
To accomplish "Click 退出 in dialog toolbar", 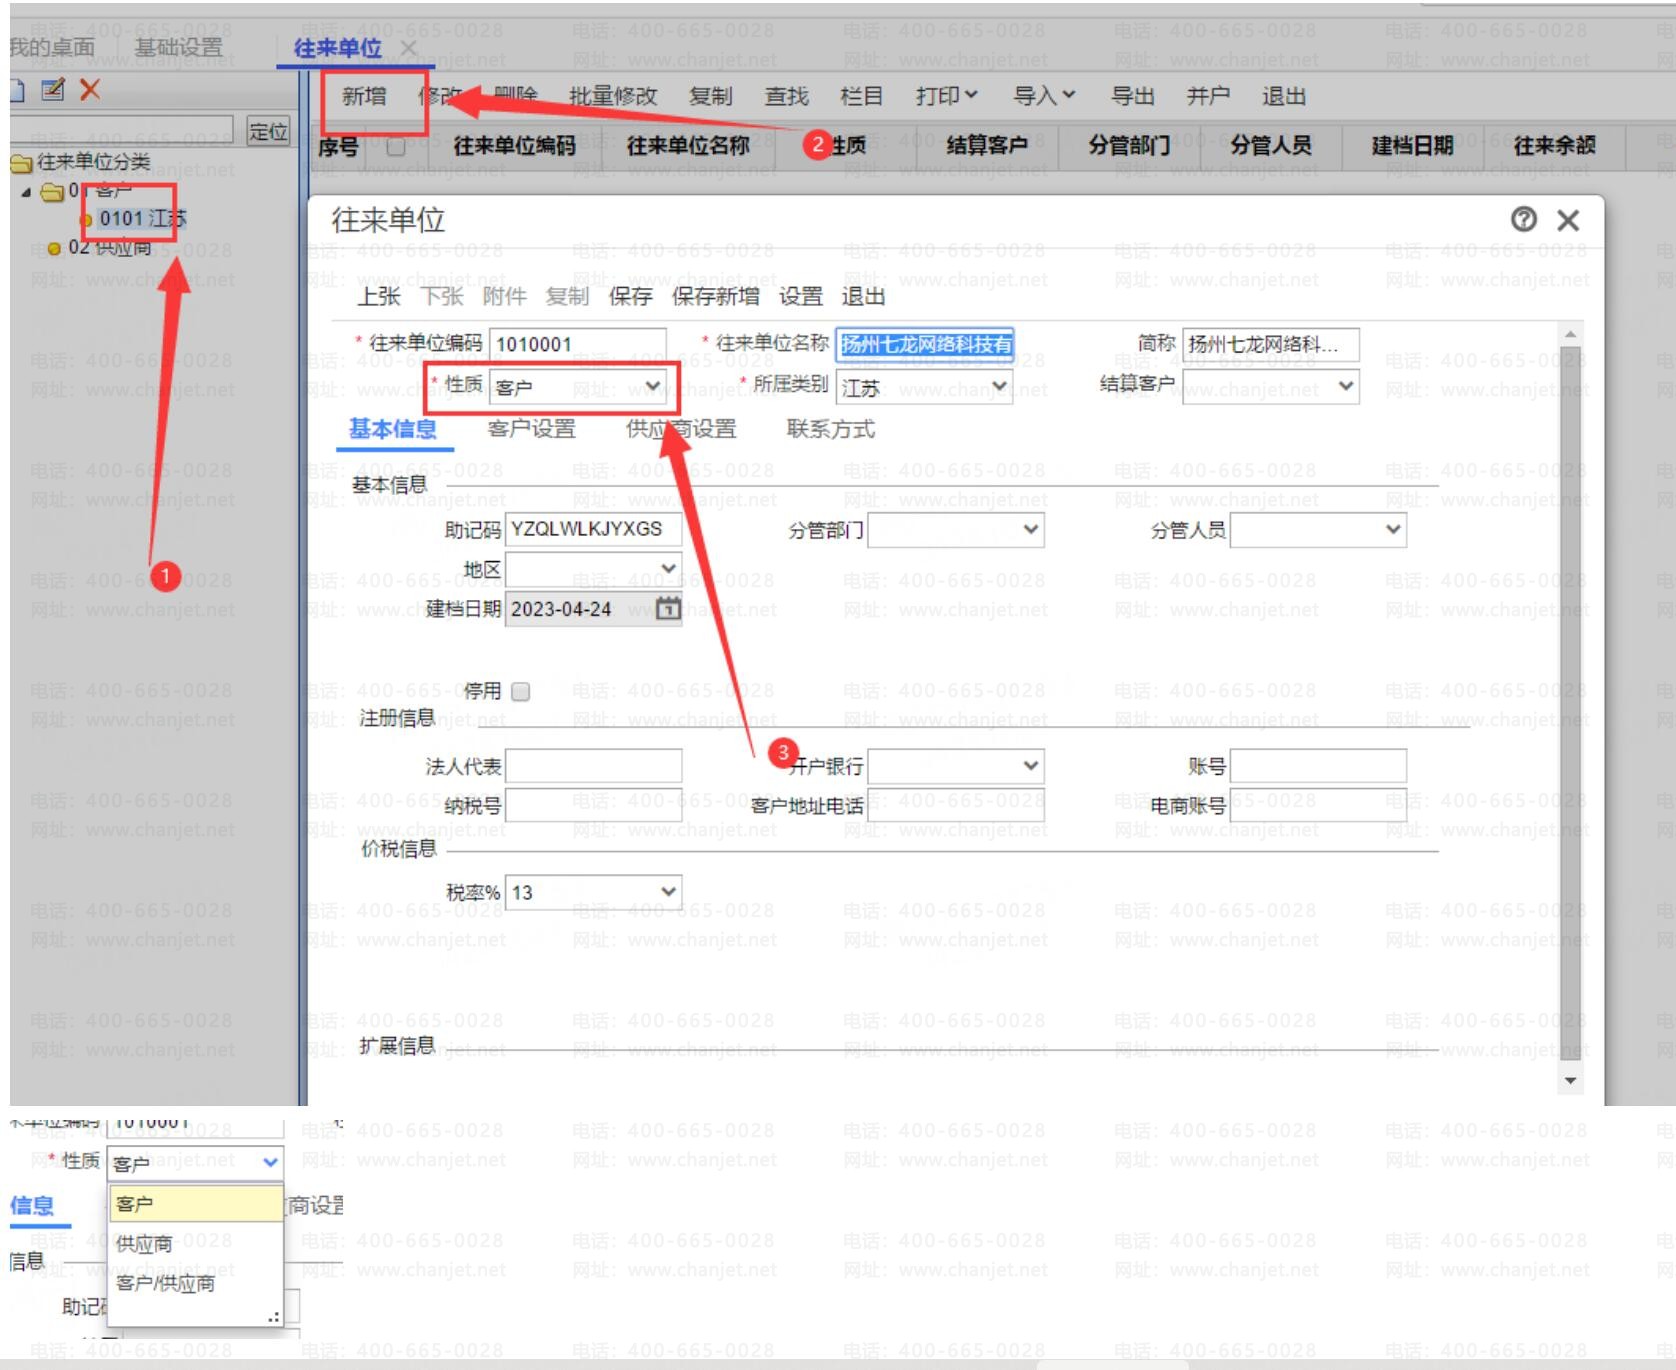I will tap(863, 296).
